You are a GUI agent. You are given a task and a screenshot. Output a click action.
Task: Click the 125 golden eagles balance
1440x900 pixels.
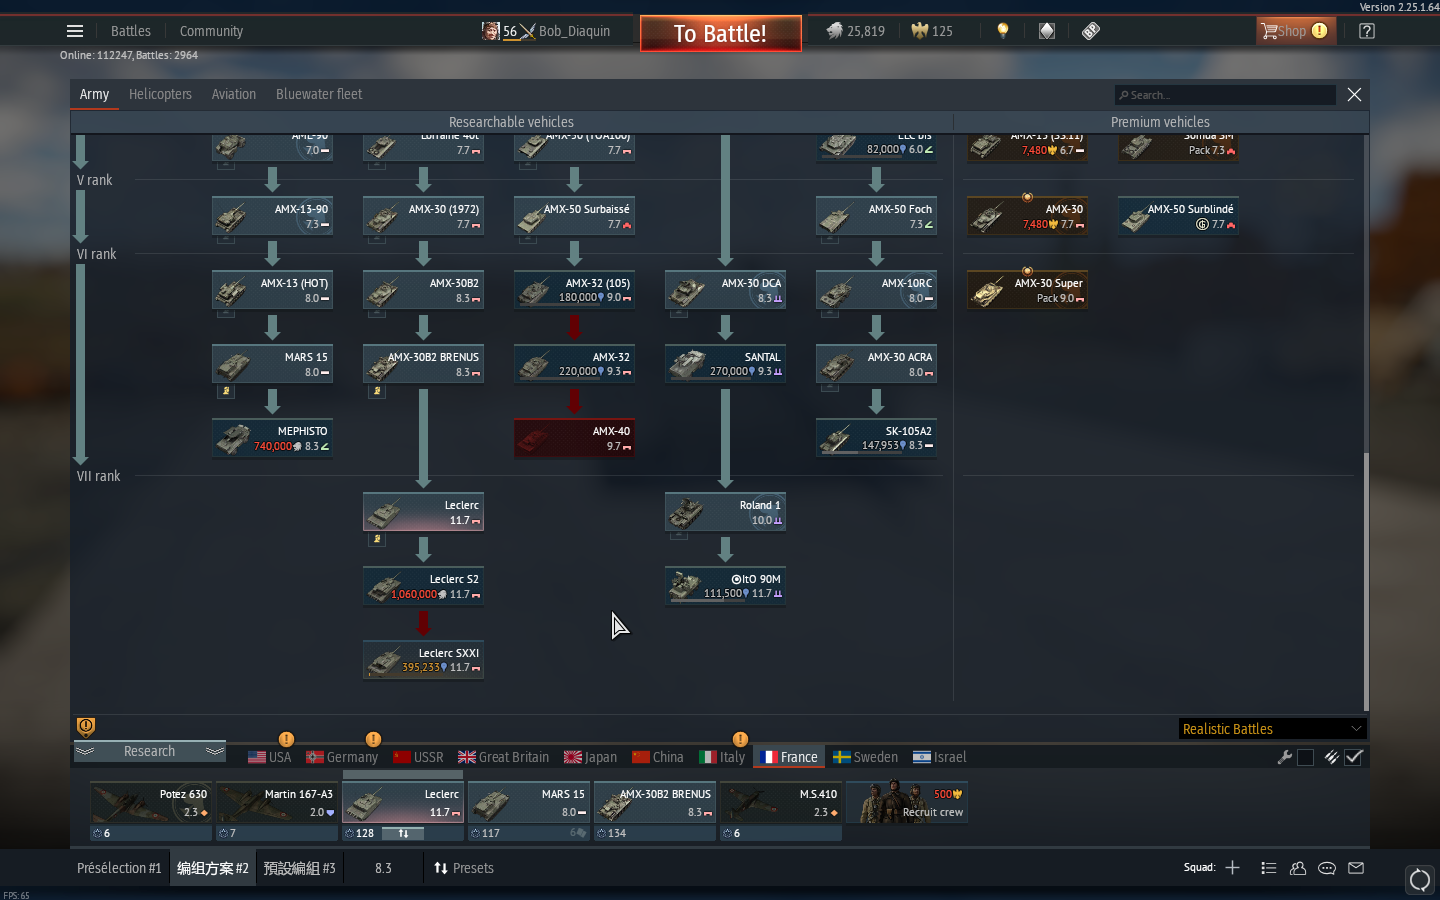click(932, 31)
